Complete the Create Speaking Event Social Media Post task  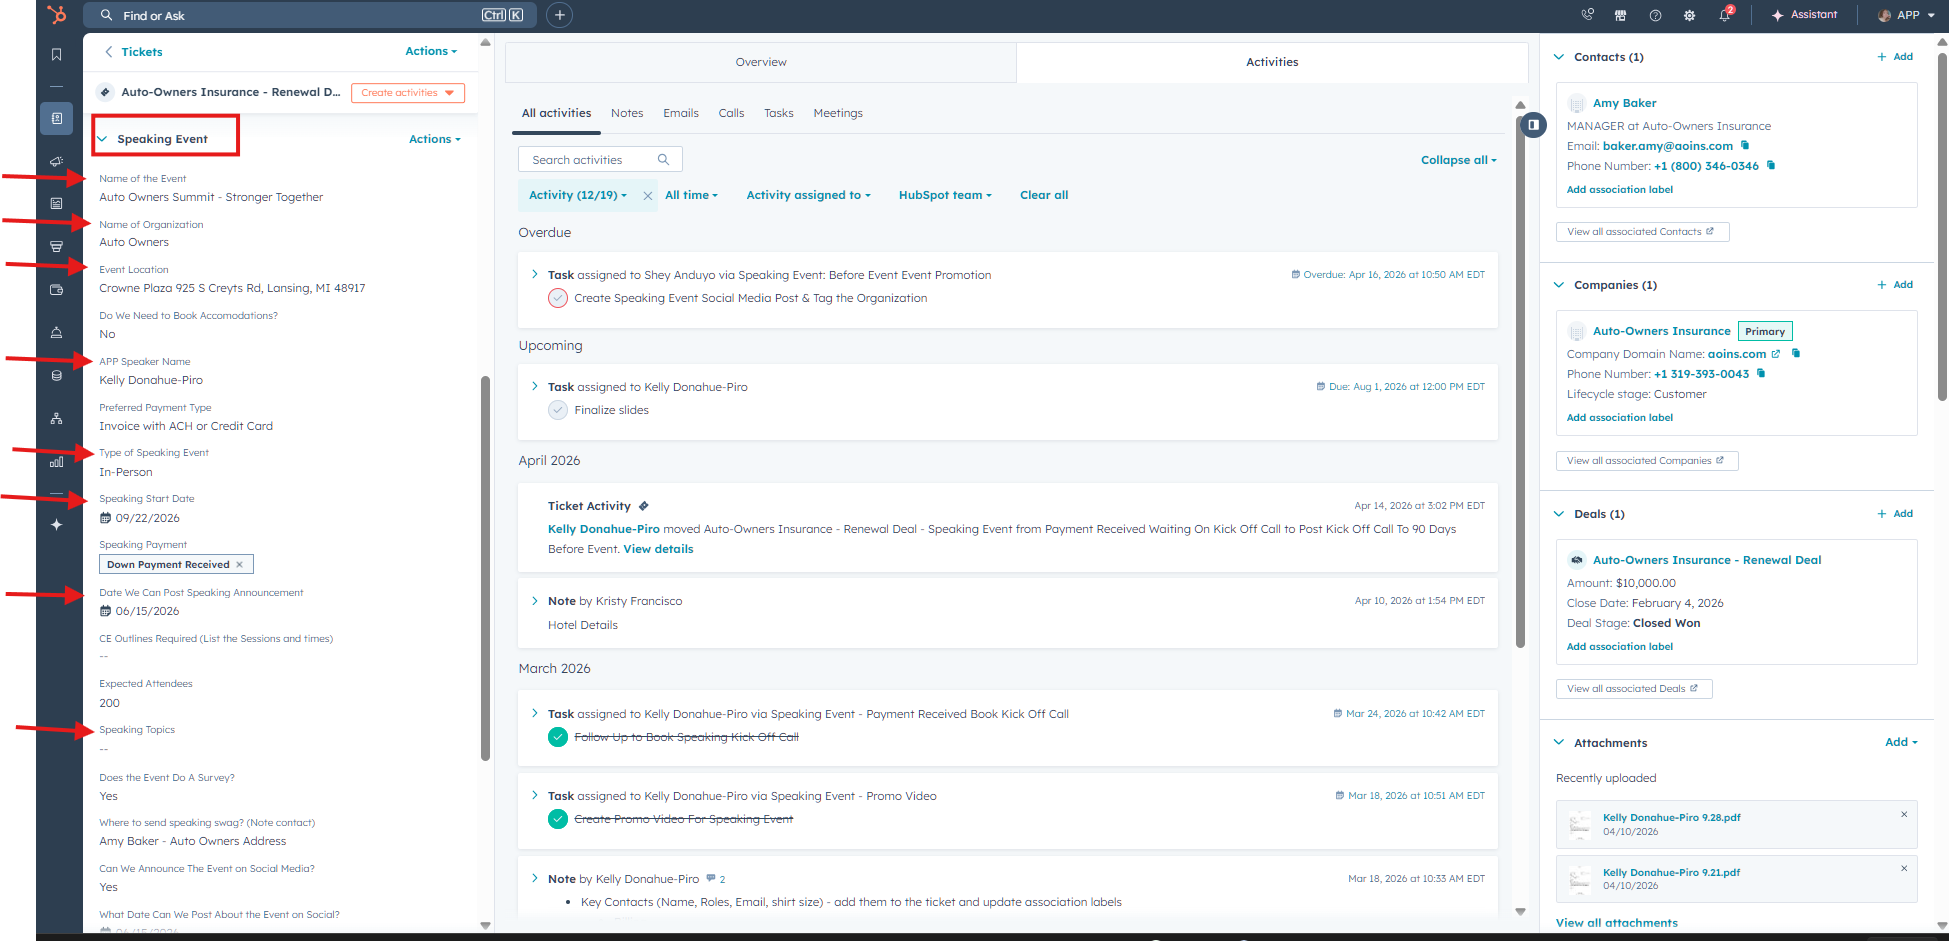(x=558, y=298)
